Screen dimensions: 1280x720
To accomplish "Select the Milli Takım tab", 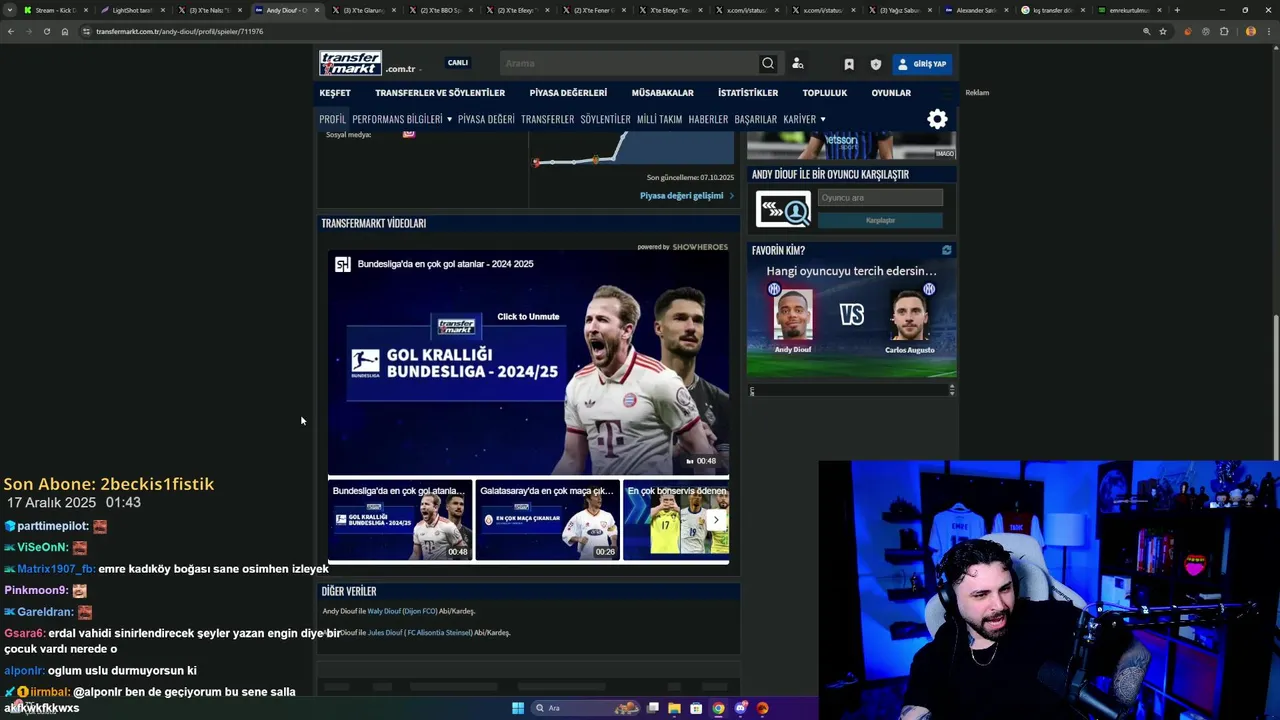I will (x=659, y=119).
